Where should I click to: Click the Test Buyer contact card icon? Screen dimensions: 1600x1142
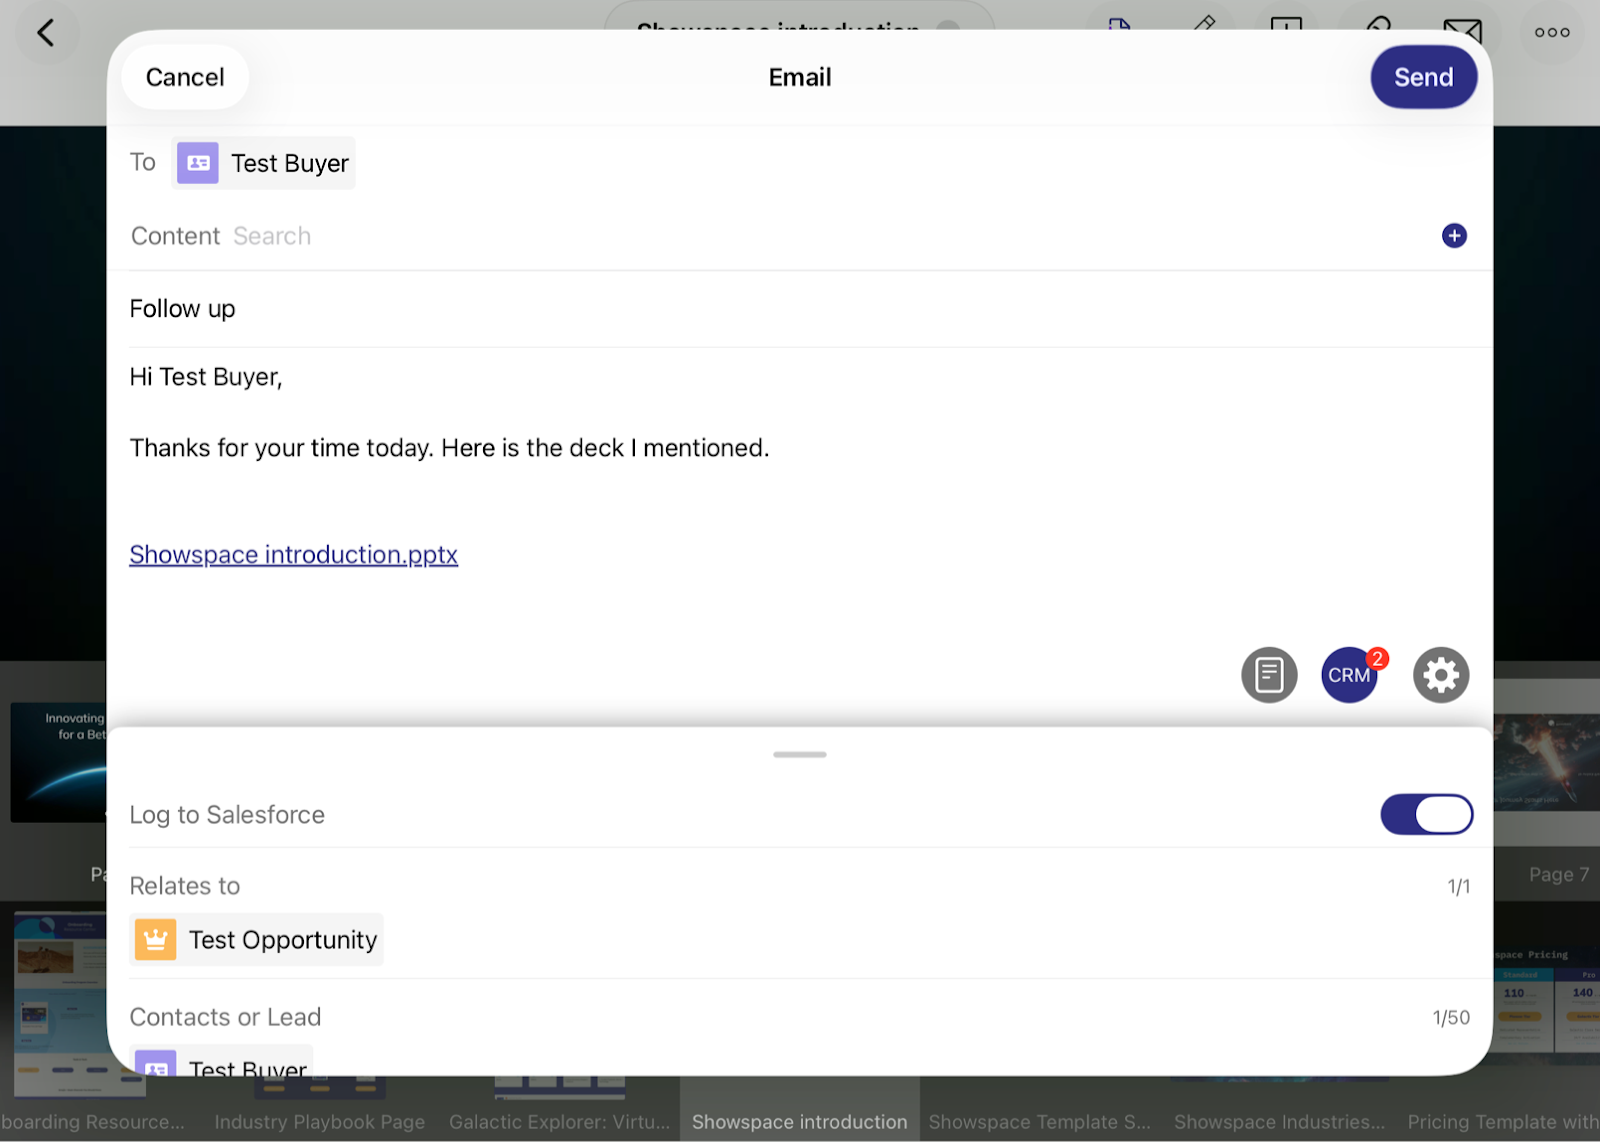point(197,162)
